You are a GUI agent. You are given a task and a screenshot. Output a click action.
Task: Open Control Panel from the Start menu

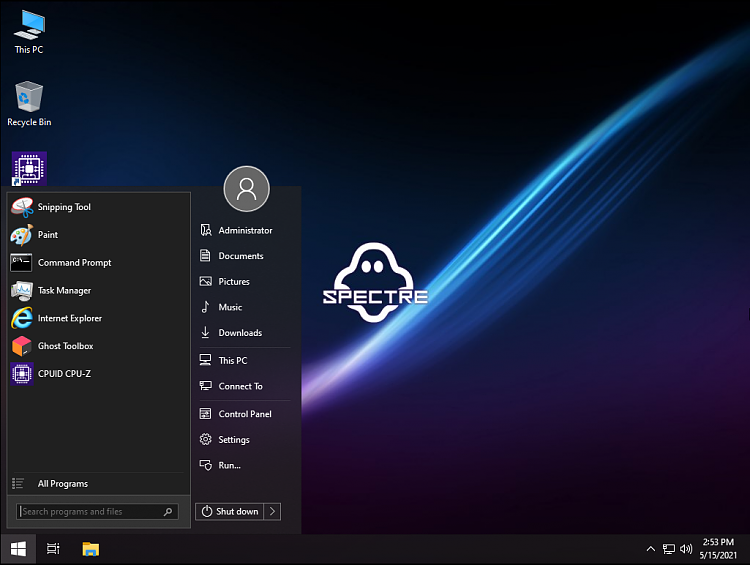[x=245, y=414]
